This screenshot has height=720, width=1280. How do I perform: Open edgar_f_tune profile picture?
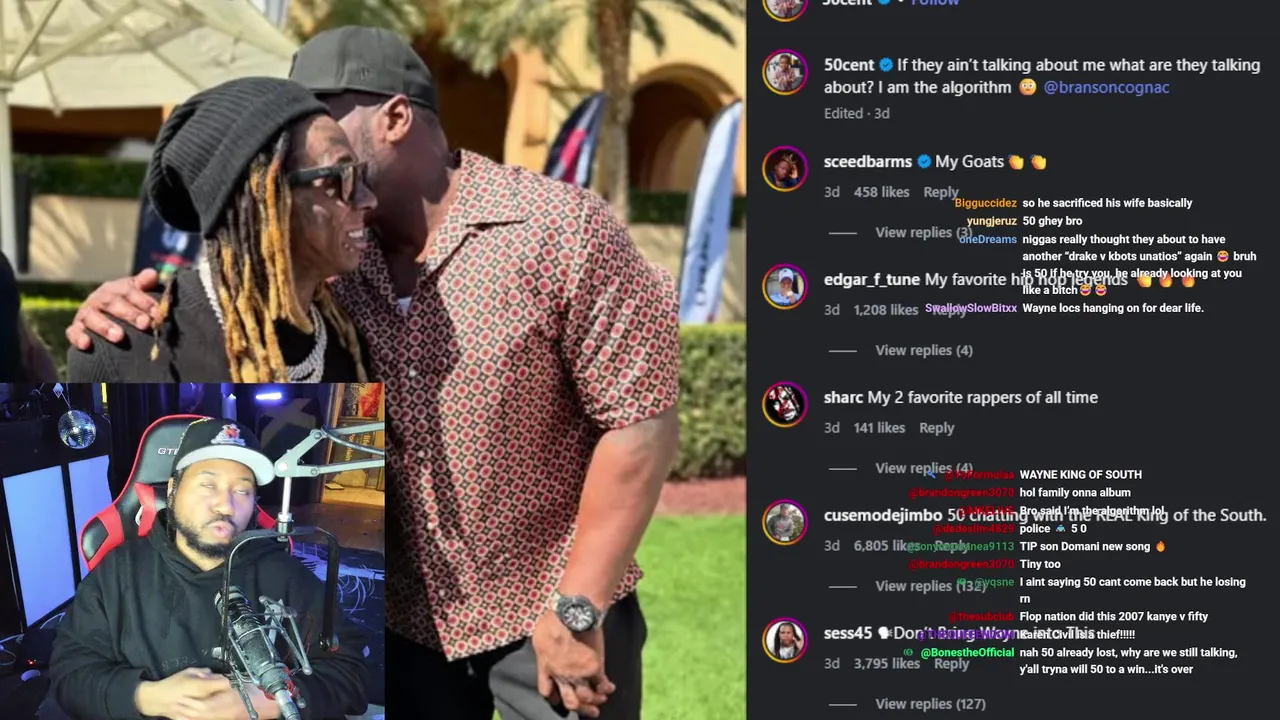(785, 287)
